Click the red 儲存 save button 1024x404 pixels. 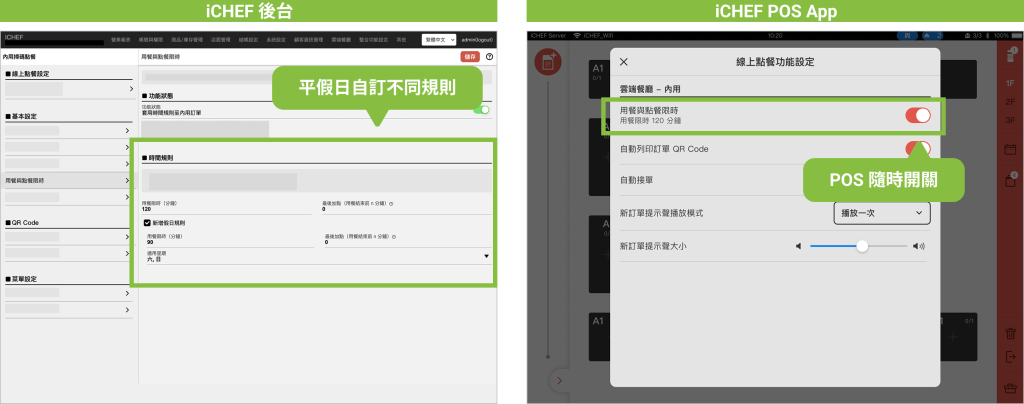point(470,57)
